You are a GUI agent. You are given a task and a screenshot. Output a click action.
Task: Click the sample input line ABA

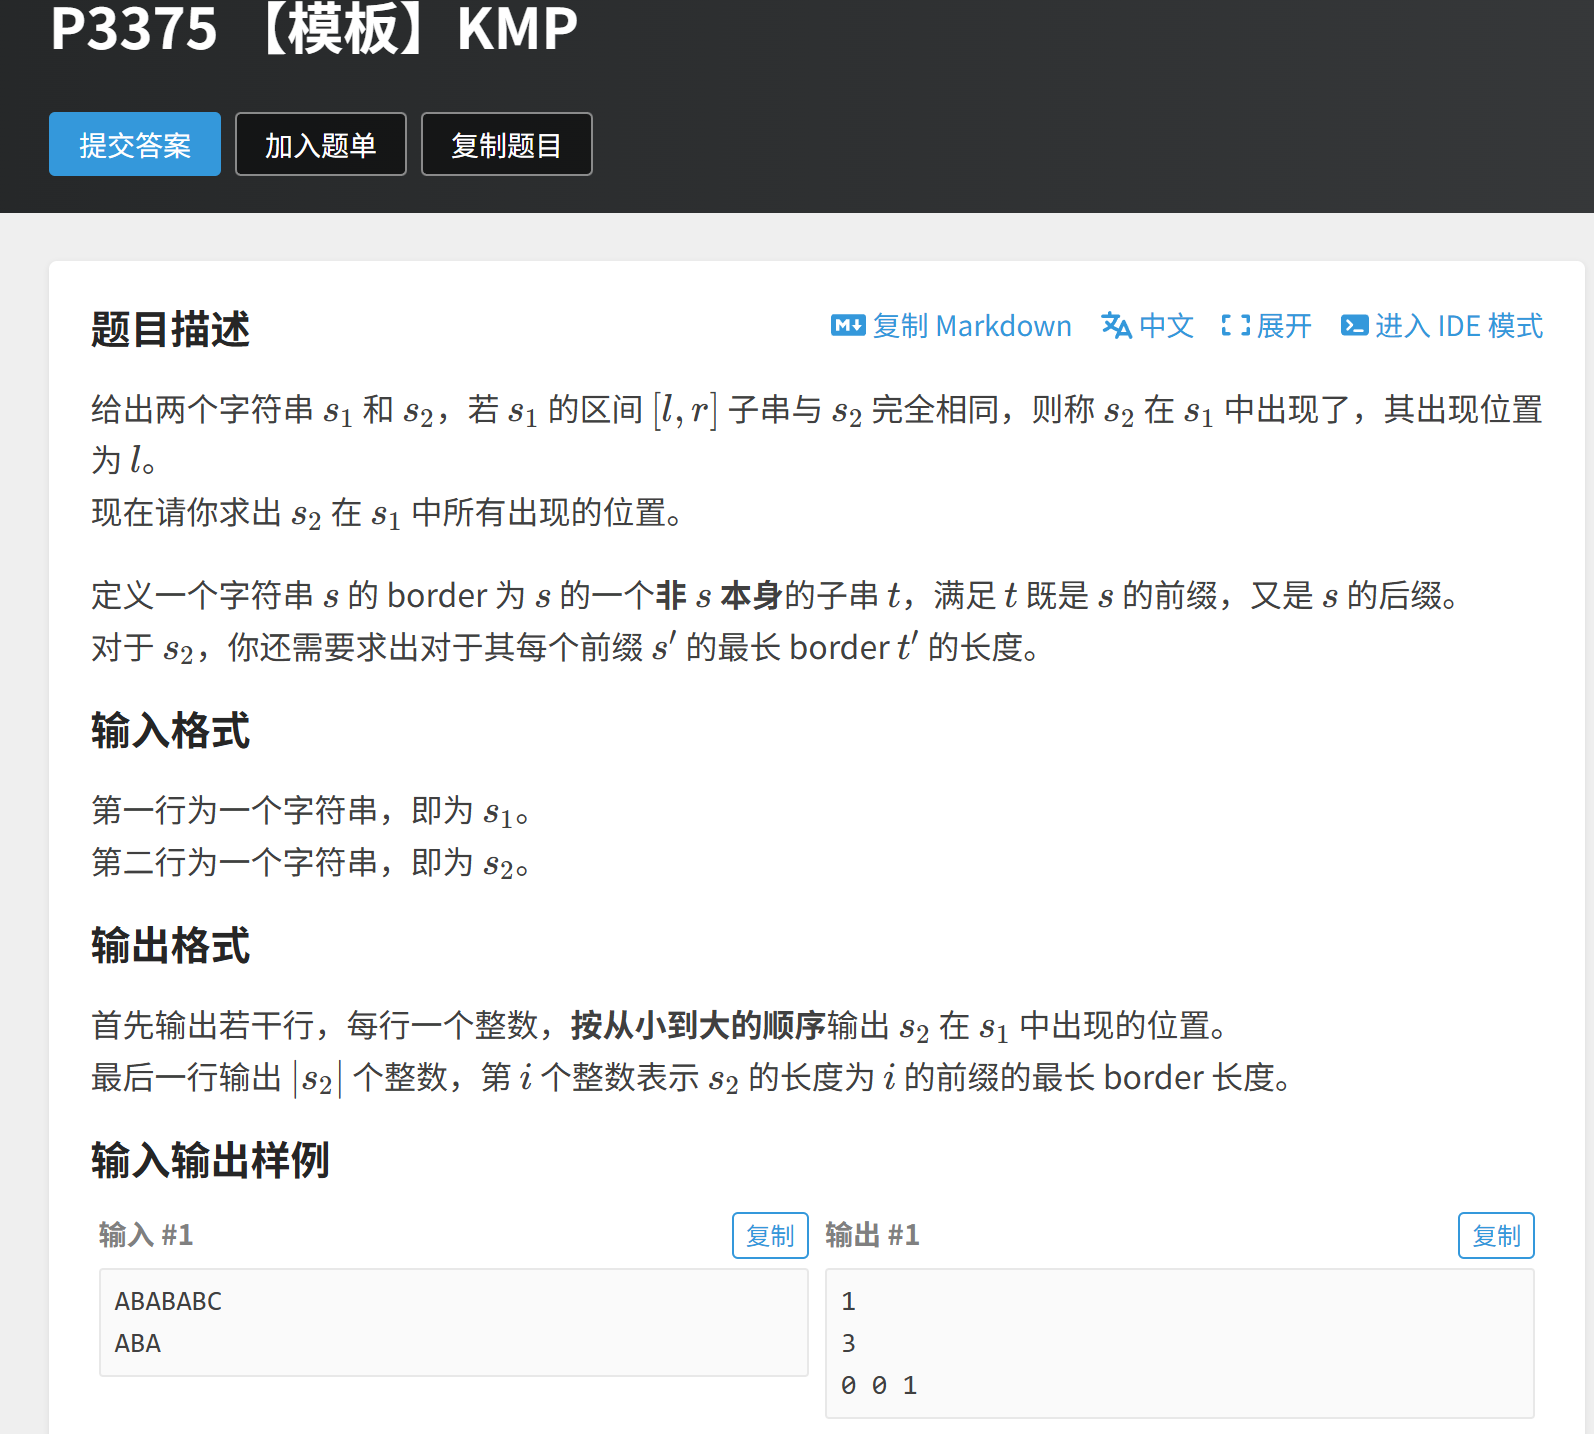click(x=138, y=1343)
